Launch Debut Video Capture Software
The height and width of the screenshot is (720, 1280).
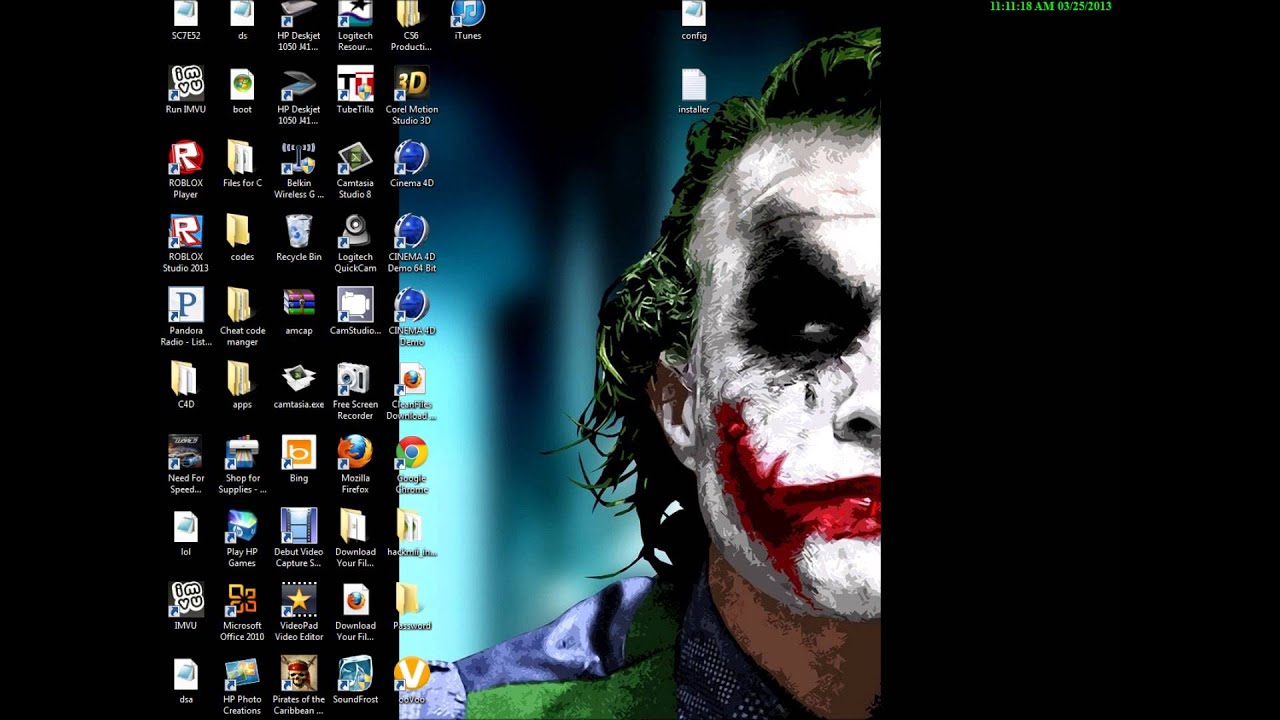click(299, 538)
